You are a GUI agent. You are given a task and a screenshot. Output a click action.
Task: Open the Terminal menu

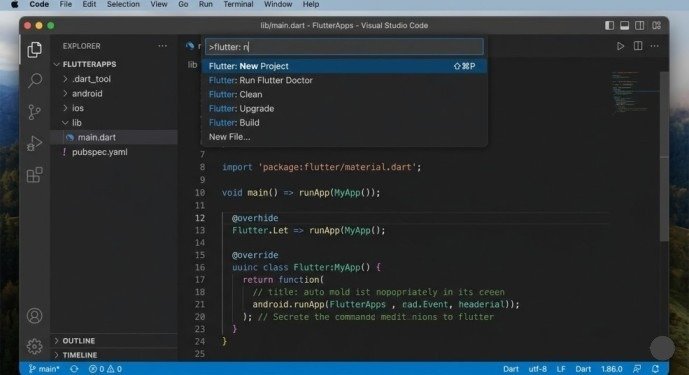point(238,4)
